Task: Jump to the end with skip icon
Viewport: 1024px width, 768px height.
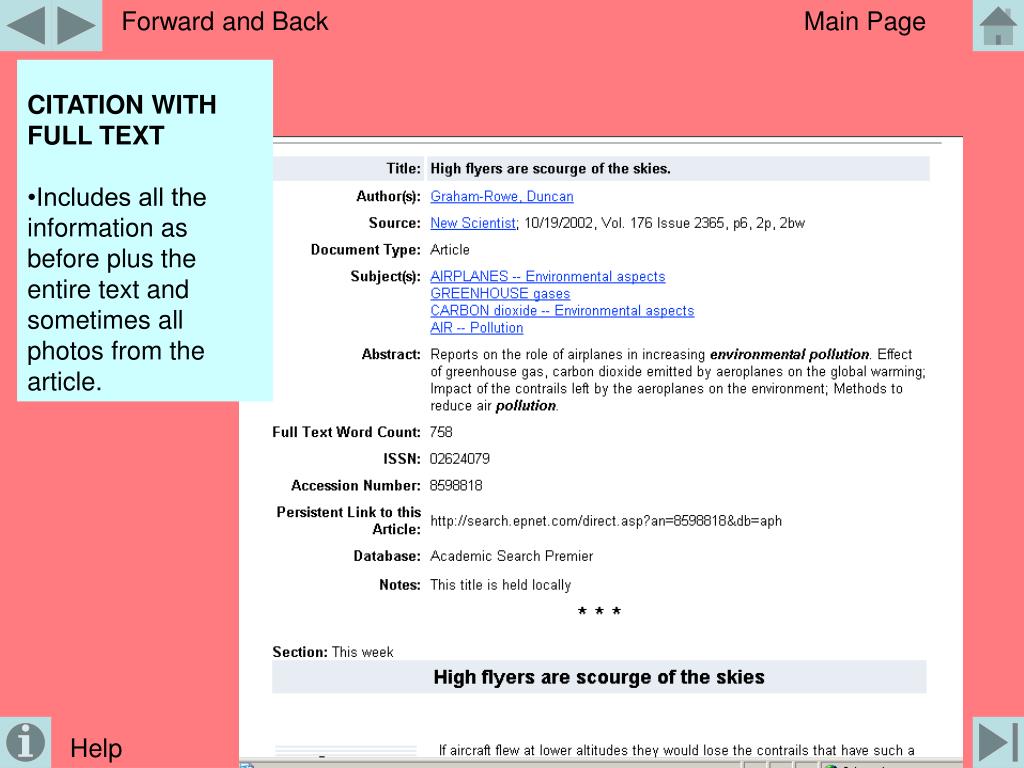Action: (998, 743)
